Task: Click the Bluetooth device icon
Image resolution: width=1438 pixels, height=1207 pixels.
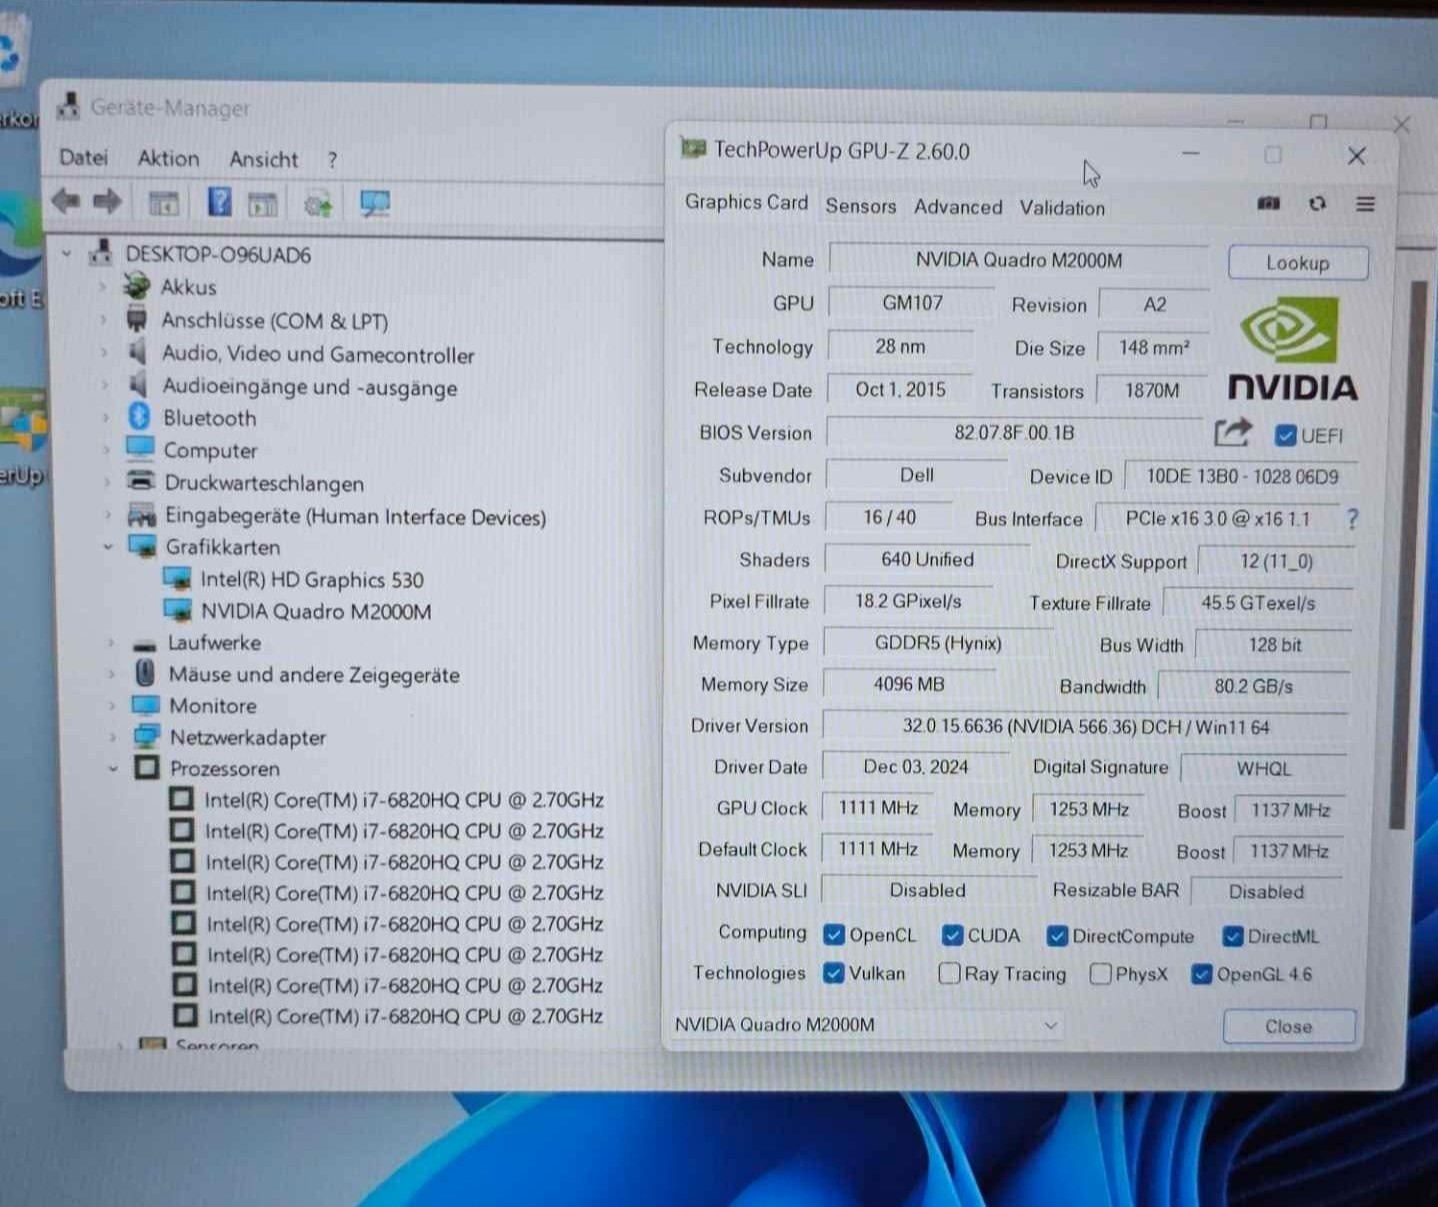Action: (x=139, y=417)
